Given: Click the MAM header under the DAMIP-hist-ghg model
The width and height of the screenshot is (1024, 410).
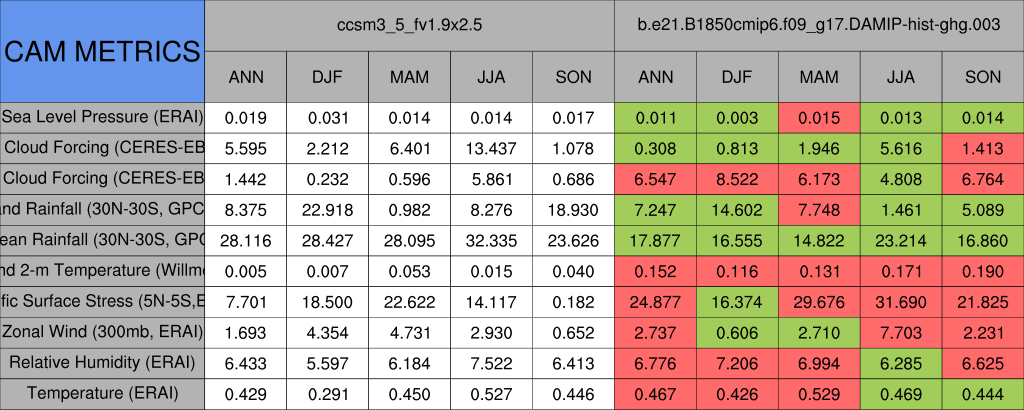Looking at the screenshot, I should 819,77.
